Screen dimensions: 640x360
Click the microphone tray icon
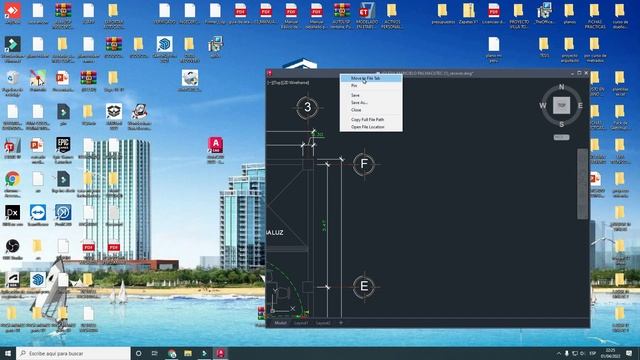pyautogui.click(x=567, y=353)
